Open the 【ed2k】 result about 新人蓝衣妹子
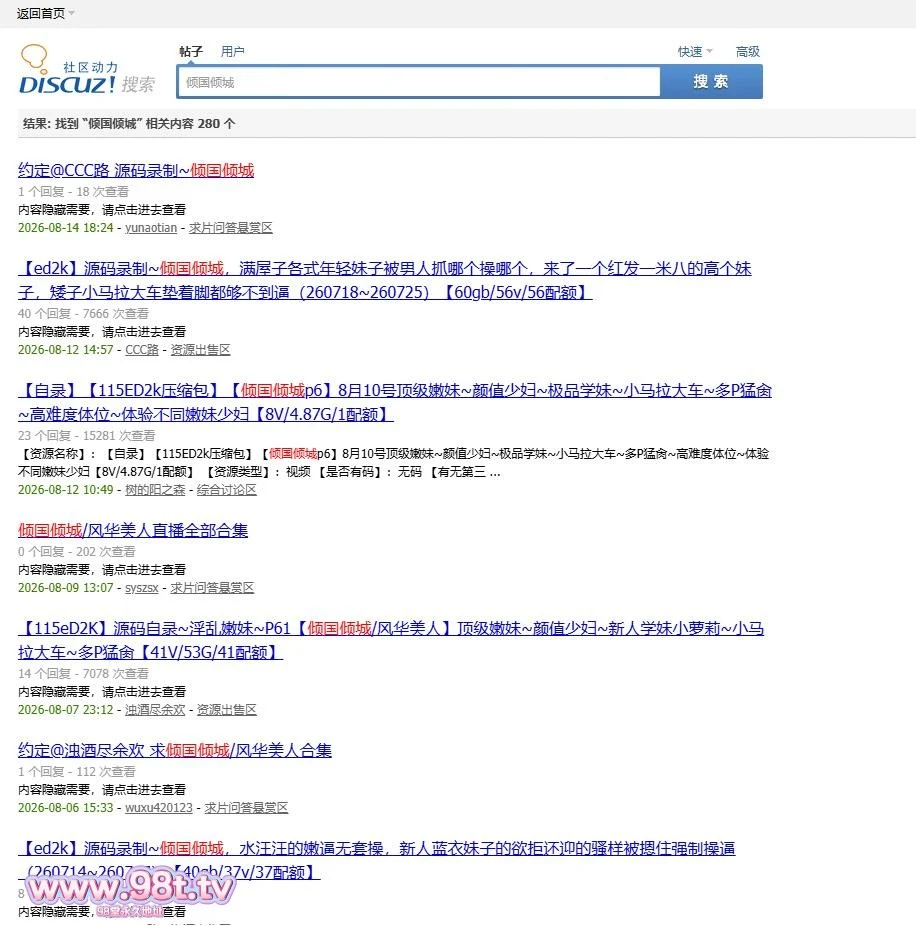 point(376,860)
